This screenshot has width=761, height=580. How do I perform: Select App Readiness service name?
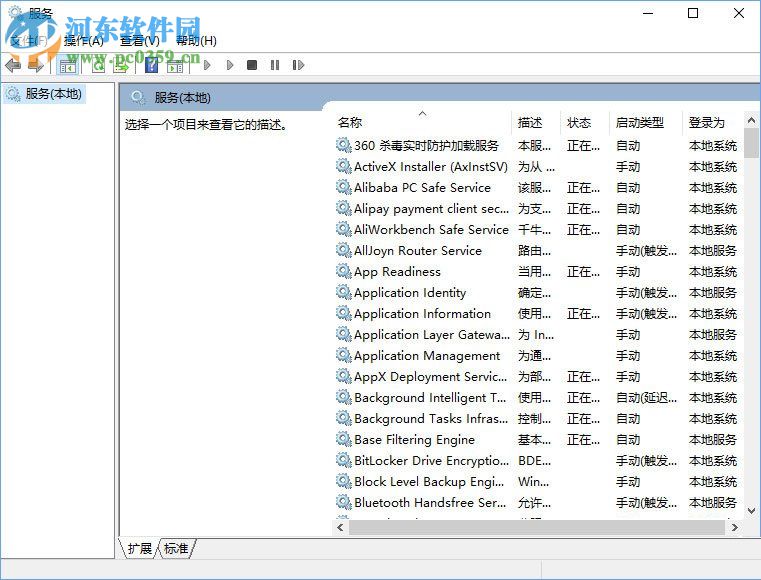[x=397, y=272]
